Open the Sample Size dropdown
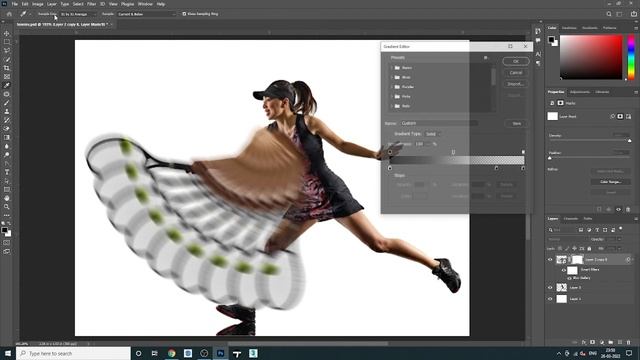This screenshot has width=640, height=360. (78, 14)
